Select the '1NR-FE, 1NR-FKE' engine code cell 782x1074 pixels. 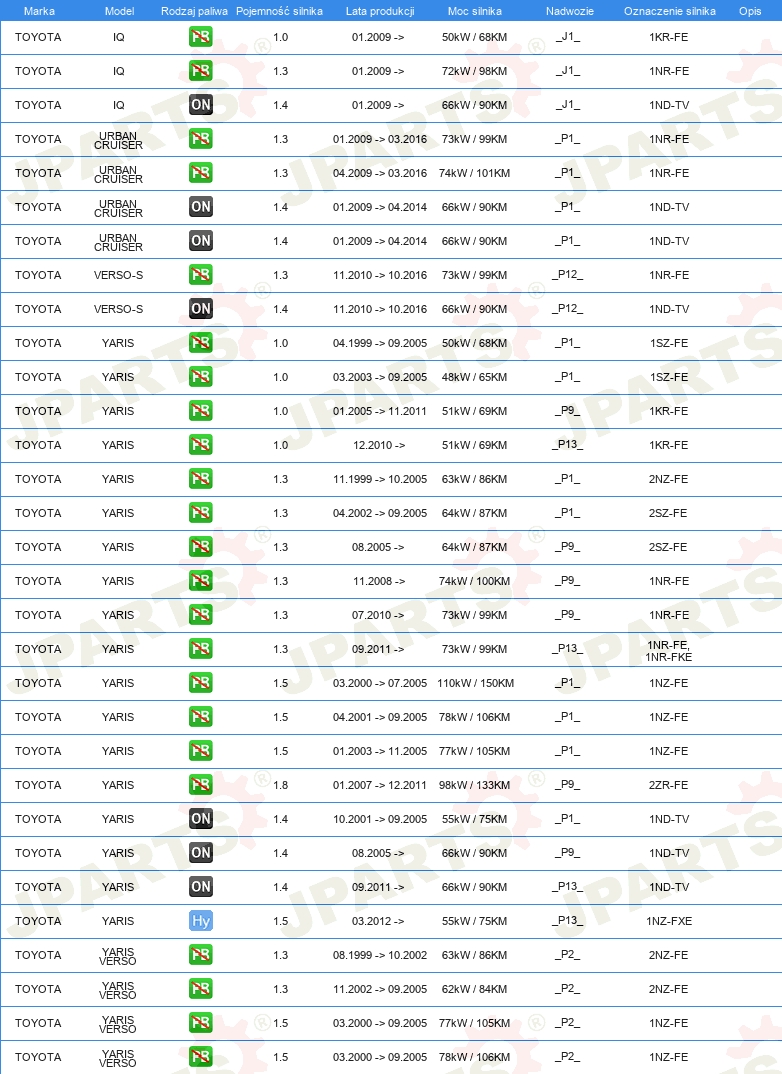668,651
